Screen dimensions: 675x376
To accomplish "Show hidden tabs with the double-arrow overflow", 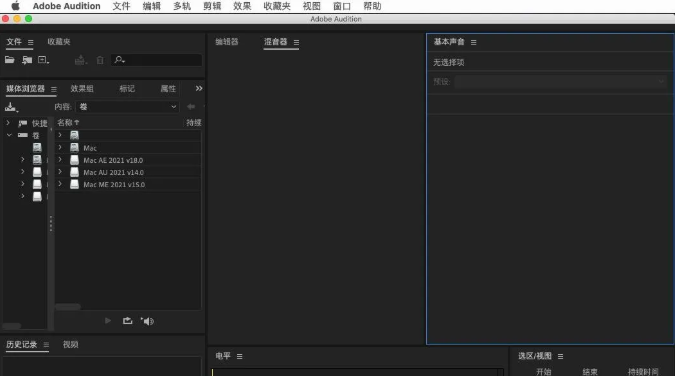I will [198, 88].
